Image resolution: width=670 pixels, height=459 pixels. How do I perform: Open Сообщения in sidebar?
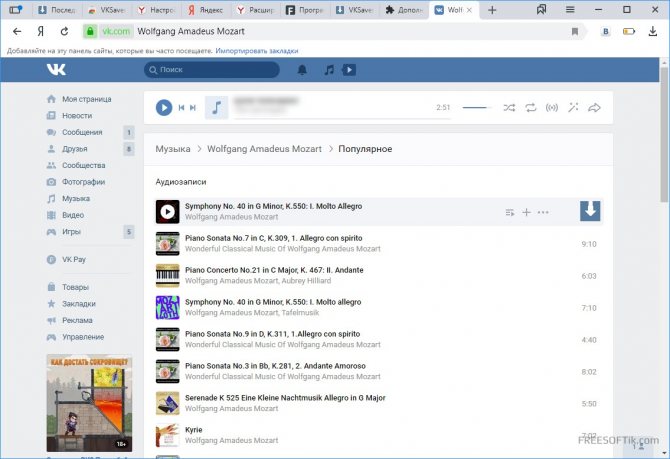point(82,132)
